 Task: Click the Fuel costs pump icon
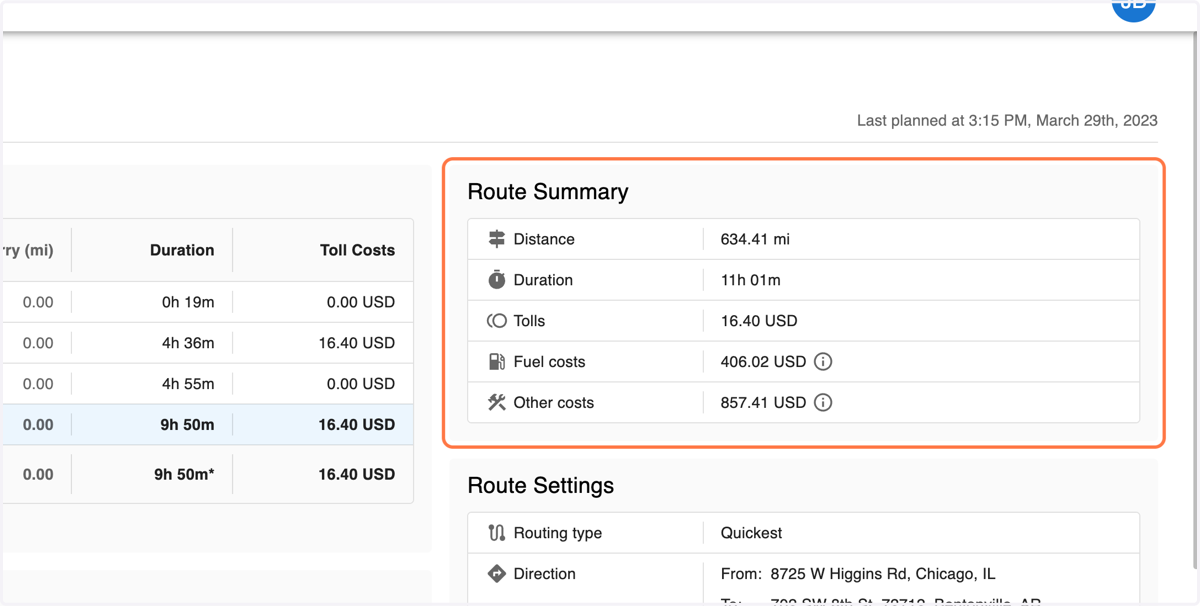[x=496, y=361]
